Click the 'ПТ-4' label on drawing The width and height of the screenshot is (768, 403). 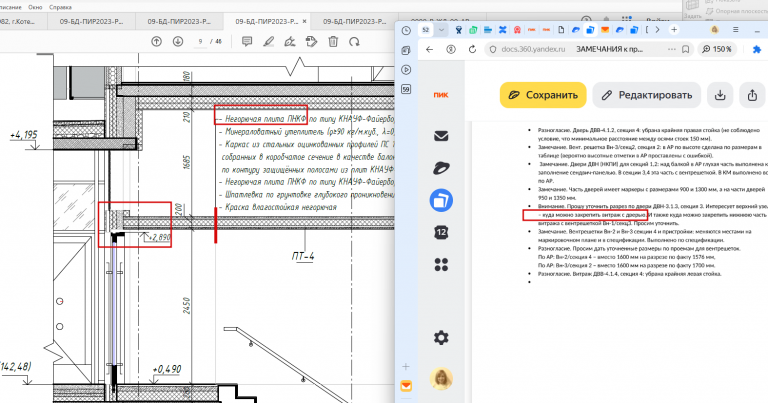[303, 256]
